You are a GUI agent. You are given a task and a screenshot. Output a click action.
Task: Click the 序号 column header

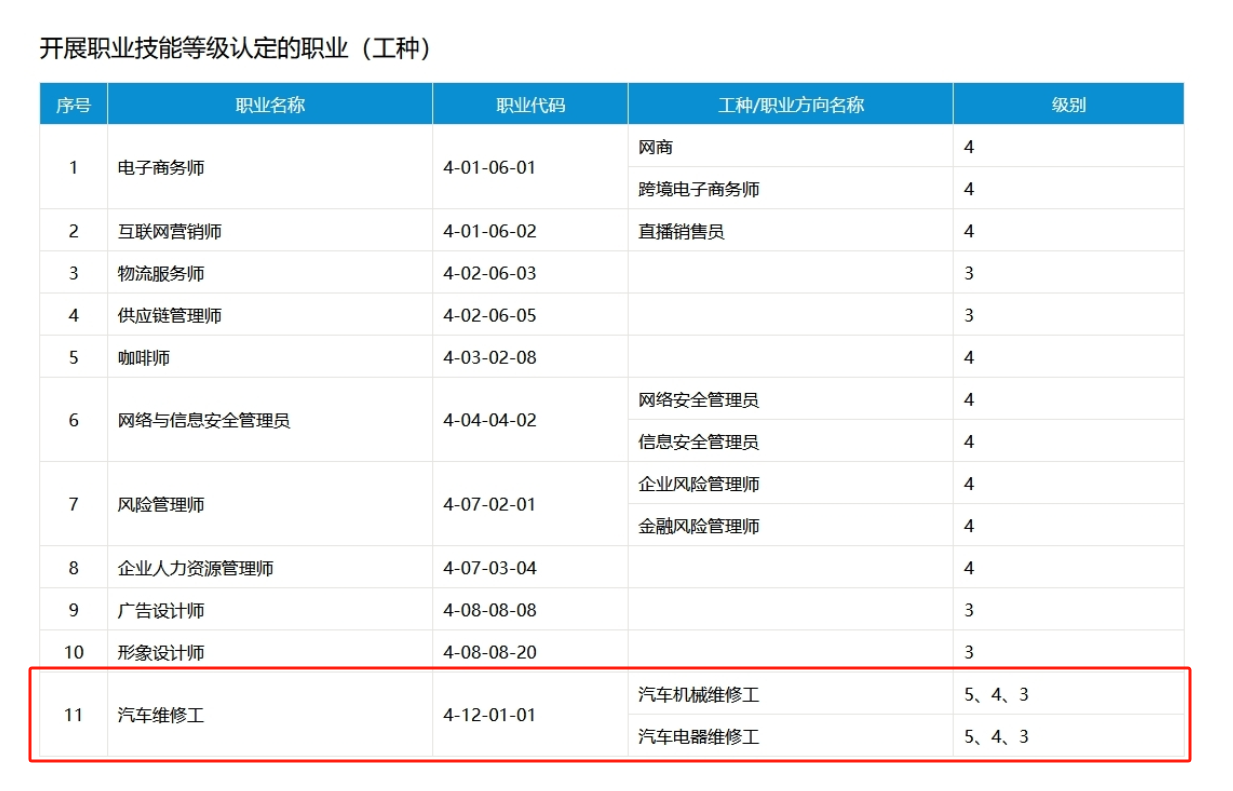(73, 105)
